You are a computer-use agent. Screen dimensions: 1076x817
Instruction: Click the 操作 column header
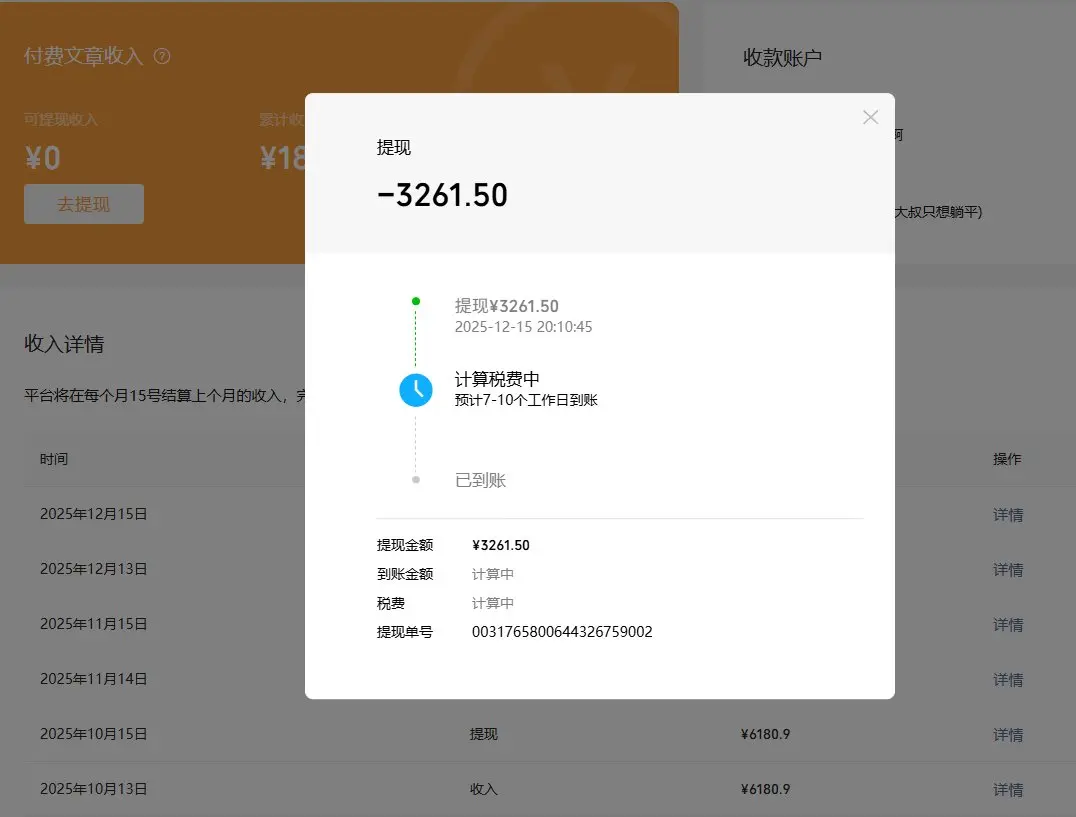pyautogui.click(x=1007, y=459)
